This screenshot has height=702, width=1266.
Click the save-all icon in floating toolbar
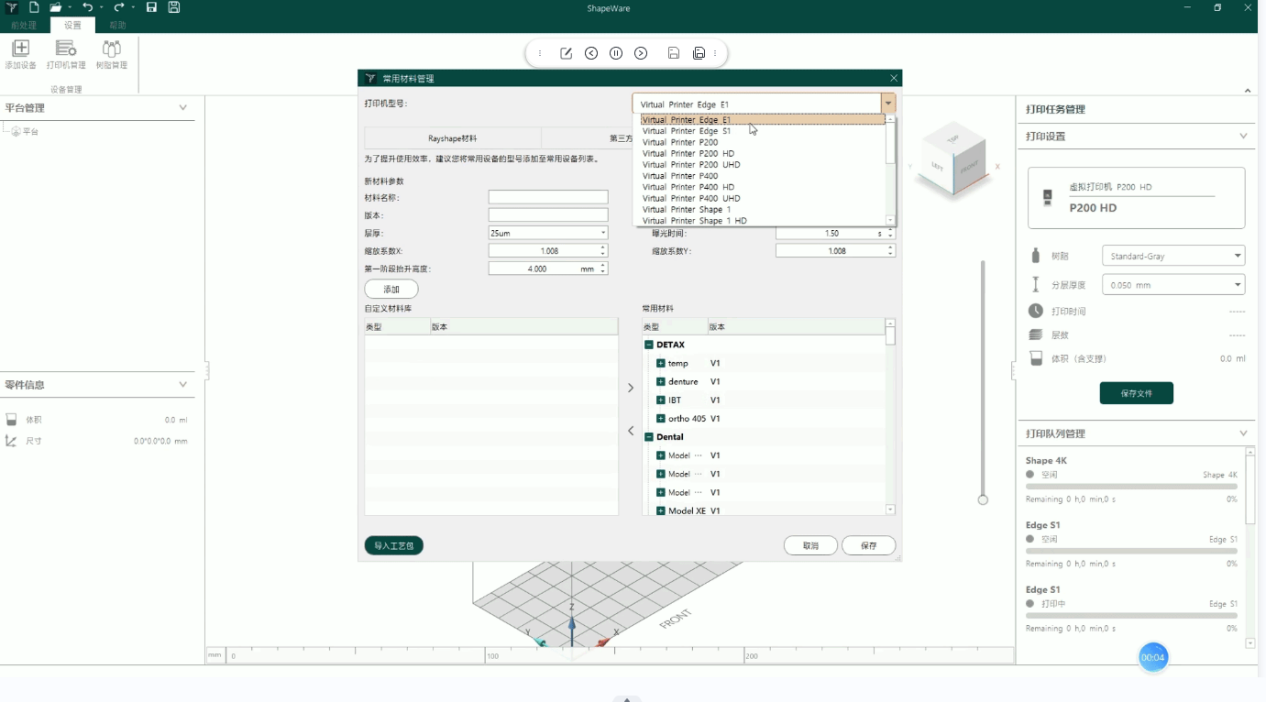pos(699,54)
